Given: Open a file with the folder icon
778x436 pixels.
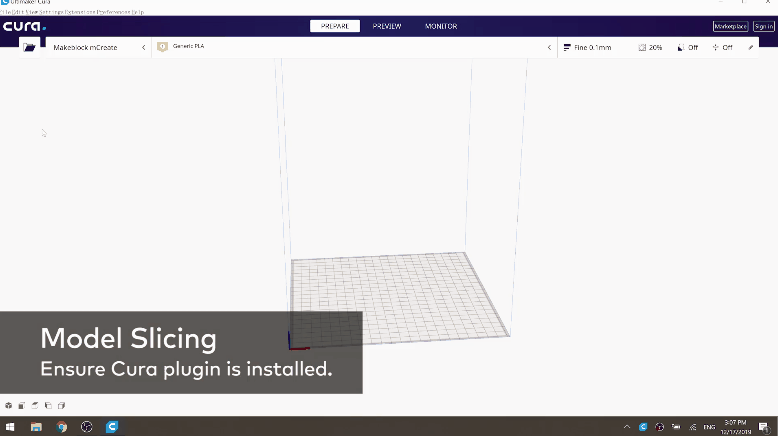Looking at the screenshot, I should pyautogui.click(x=29, y=48).
